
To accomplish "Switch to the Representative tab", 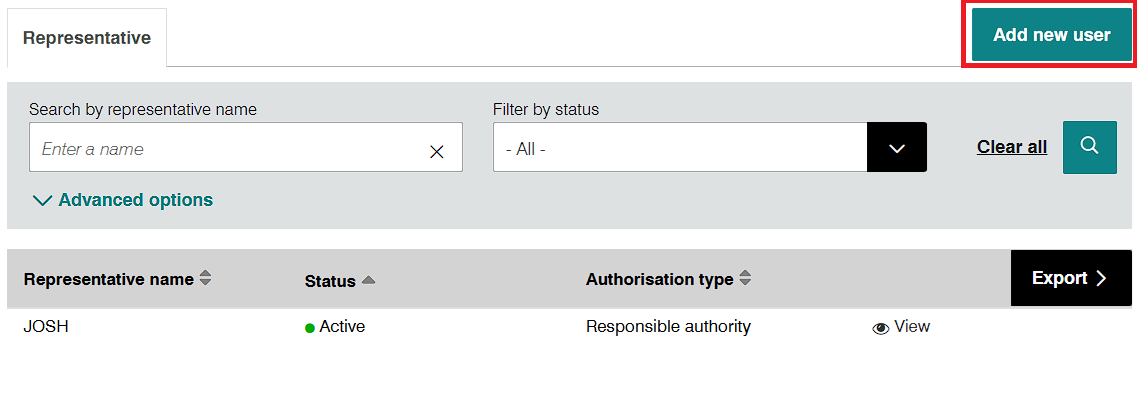I will 87,38.
